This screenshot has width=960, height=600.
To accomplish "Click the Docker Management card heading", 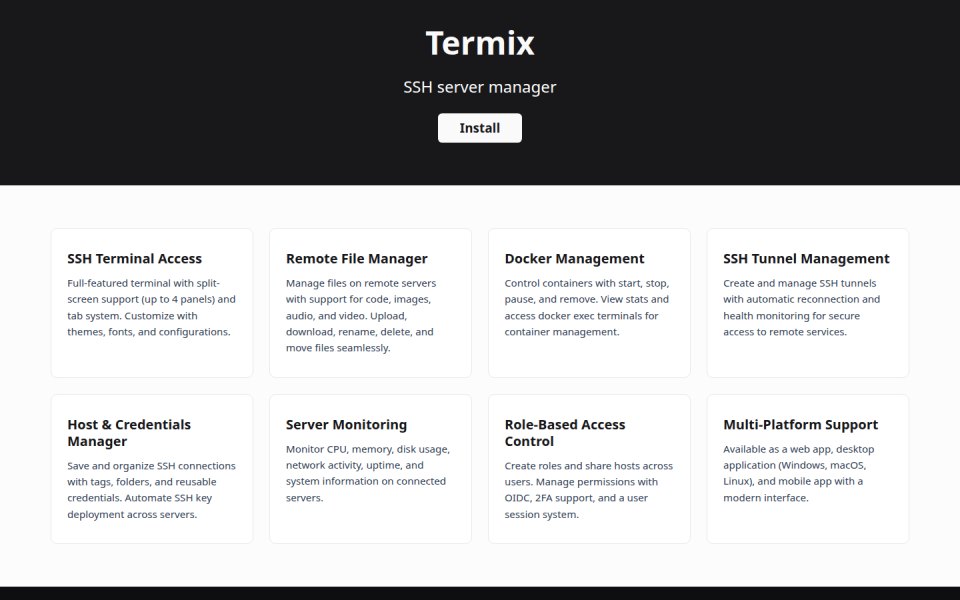I will coord(574,258).
